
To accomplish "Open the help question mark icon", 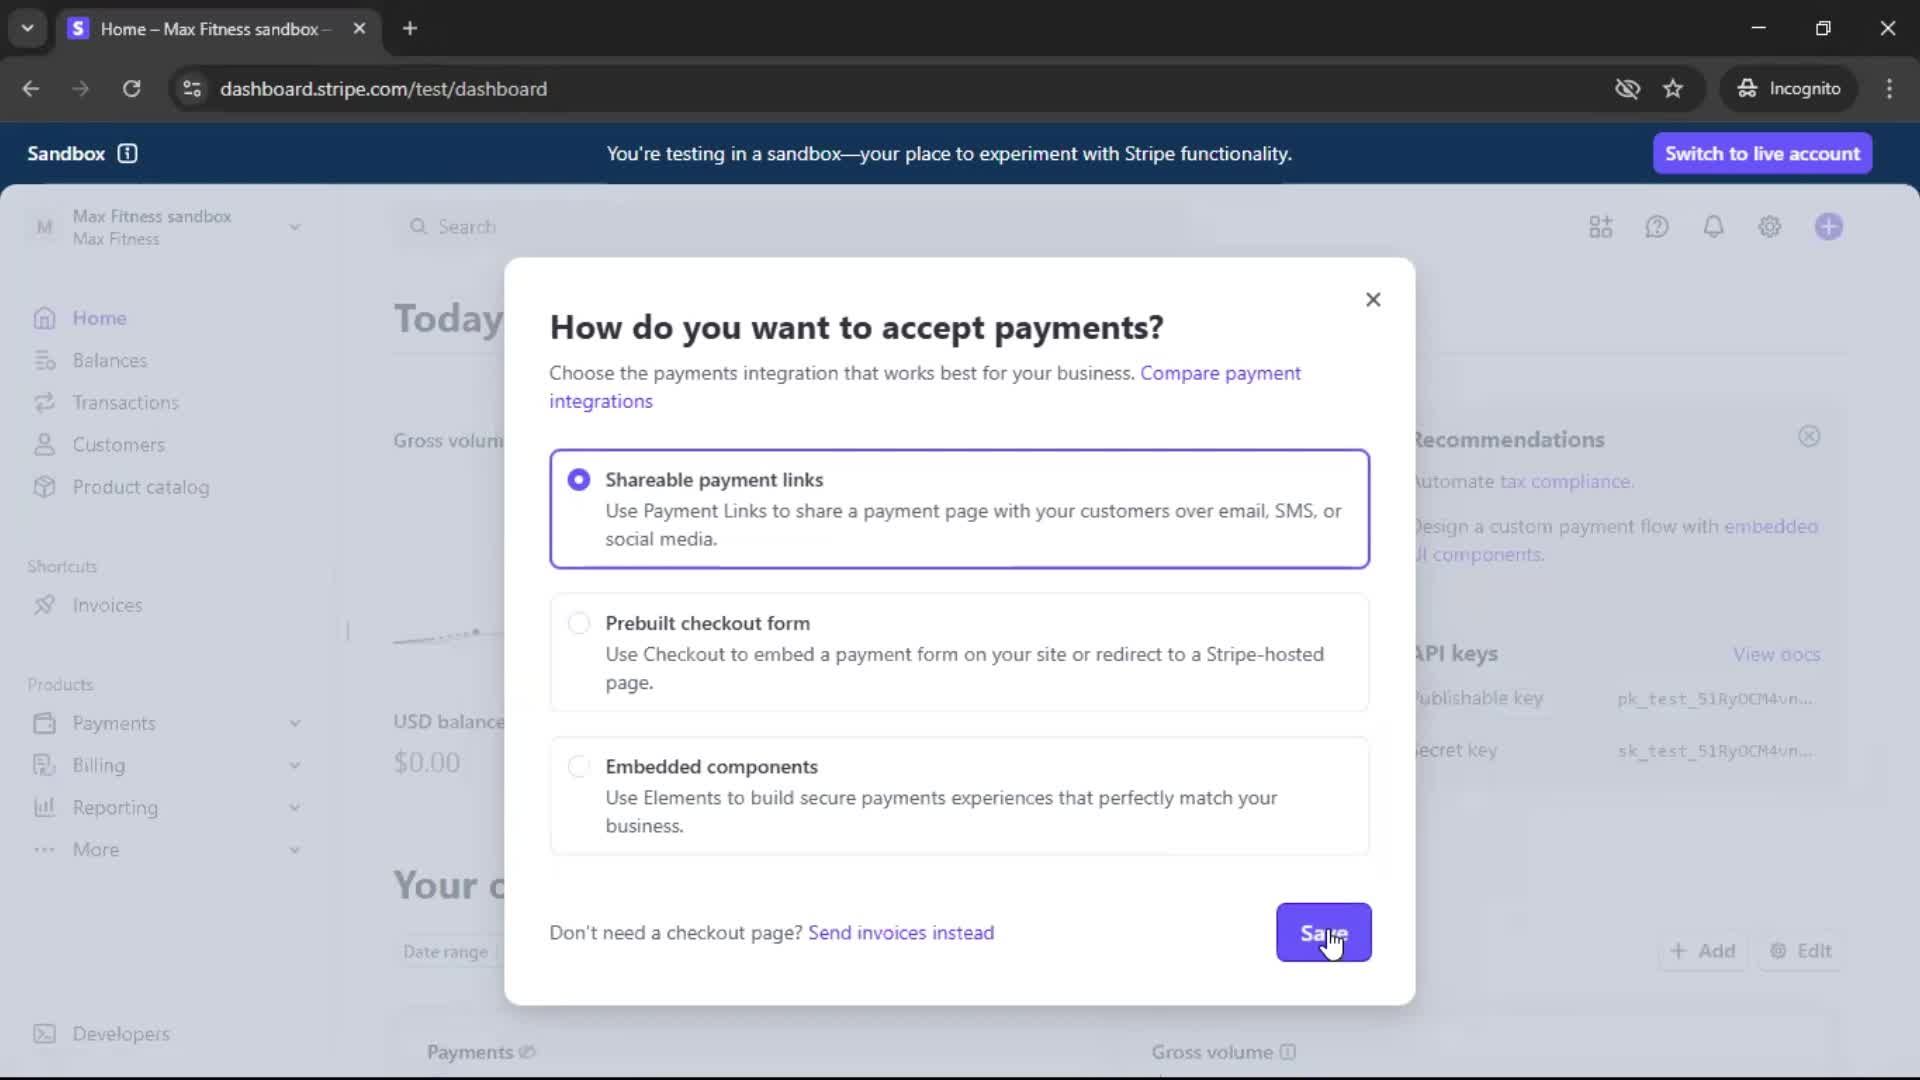I will click(1656, 227).
